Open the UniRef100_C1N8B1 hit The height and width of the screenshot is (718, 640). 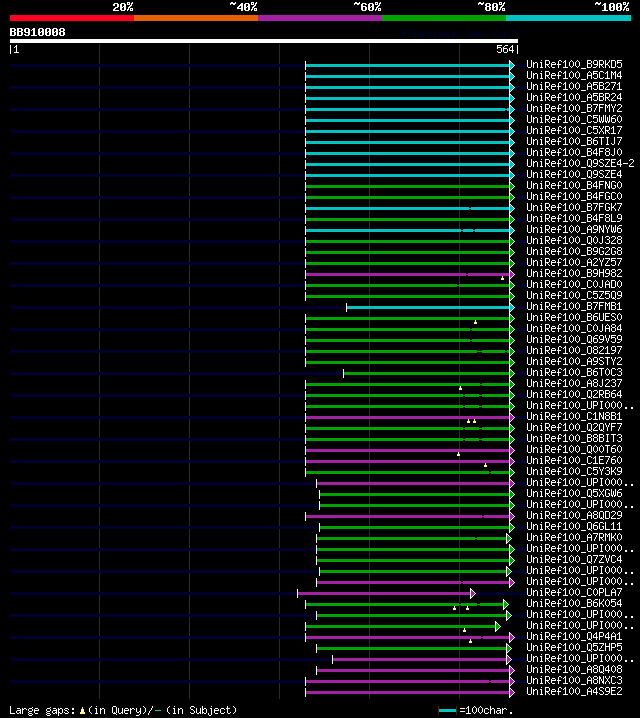pos(574,416)
